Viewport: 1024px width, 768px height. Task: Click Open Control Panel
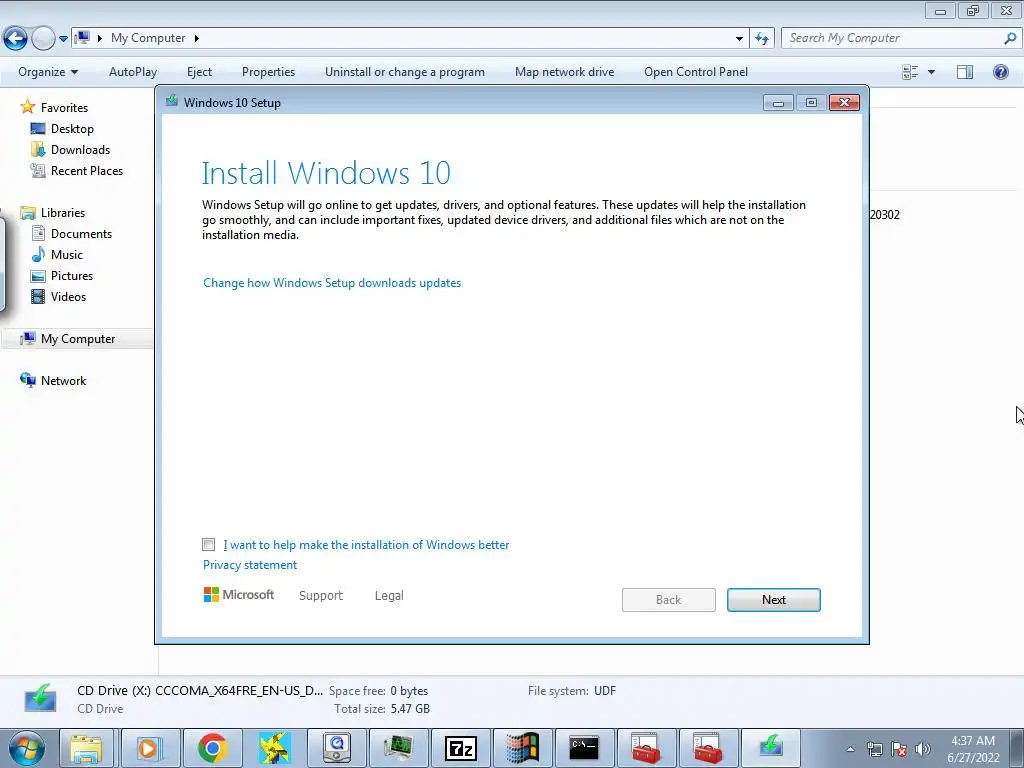pyautogui.click(x=696, y=72)
